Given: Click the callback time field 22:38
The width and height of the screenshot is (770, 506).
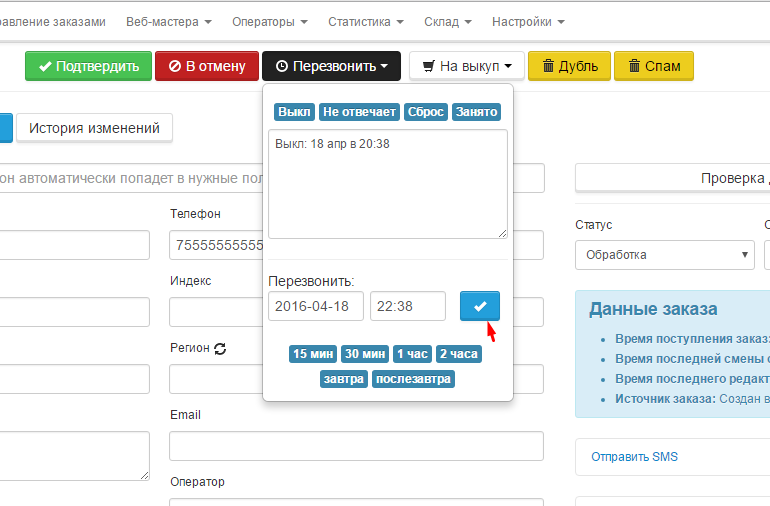Looking at the screenshot, I should (408, 306).
